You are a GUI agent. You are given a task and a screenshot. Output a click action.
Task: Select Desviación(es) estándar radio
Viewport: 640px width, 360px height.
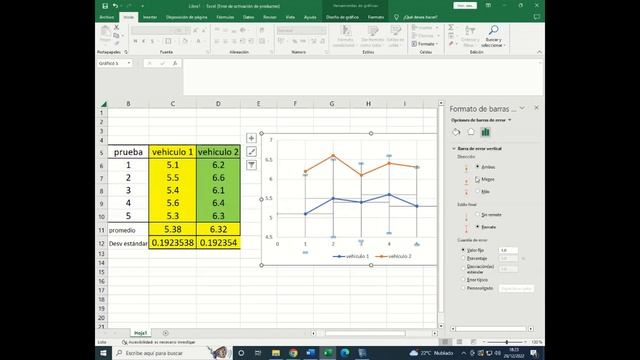tap(463, 269)
